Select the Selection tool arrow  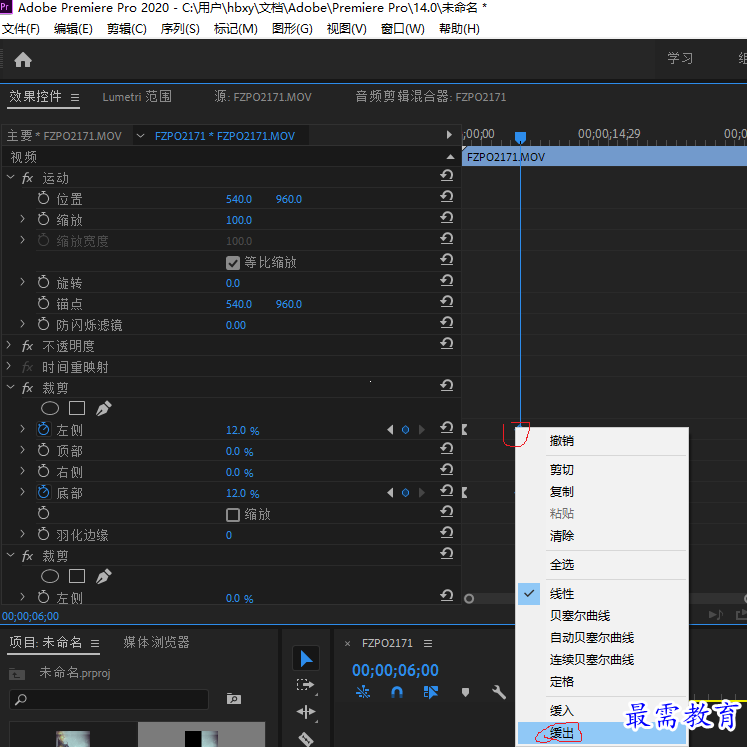[306, 659]
